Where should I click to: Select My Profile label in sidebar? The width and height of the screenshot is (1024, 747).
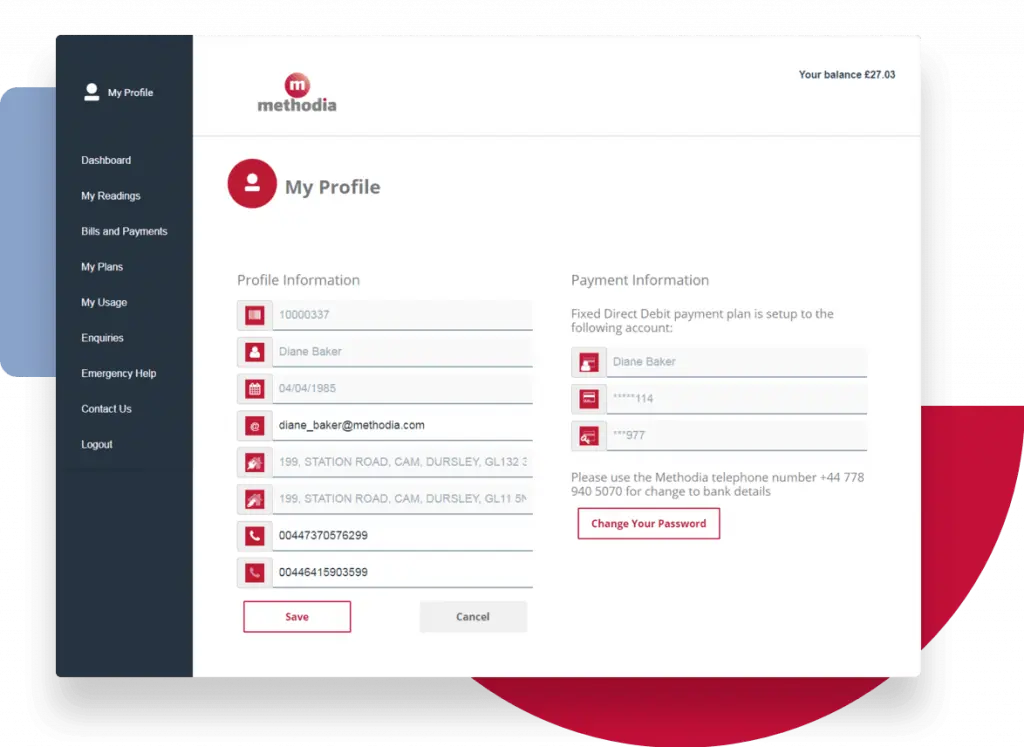(130, 93)
